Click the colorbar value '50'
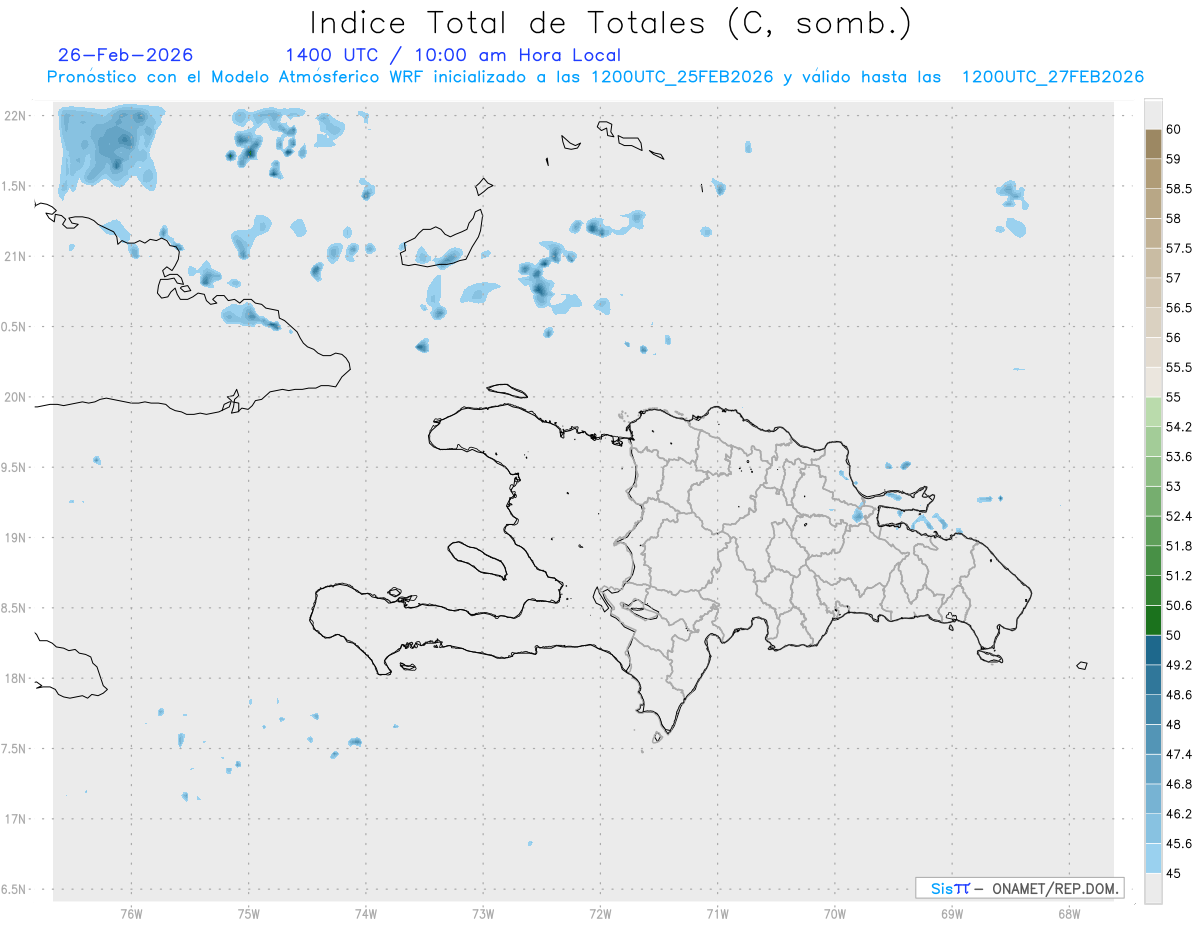1200x927 pixels. click(1173, 635)
